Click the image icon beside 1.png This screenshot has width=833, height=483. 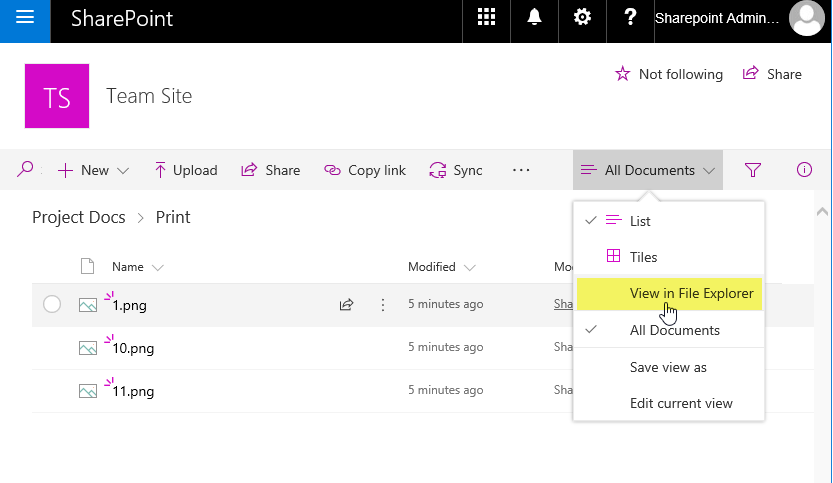88,305
